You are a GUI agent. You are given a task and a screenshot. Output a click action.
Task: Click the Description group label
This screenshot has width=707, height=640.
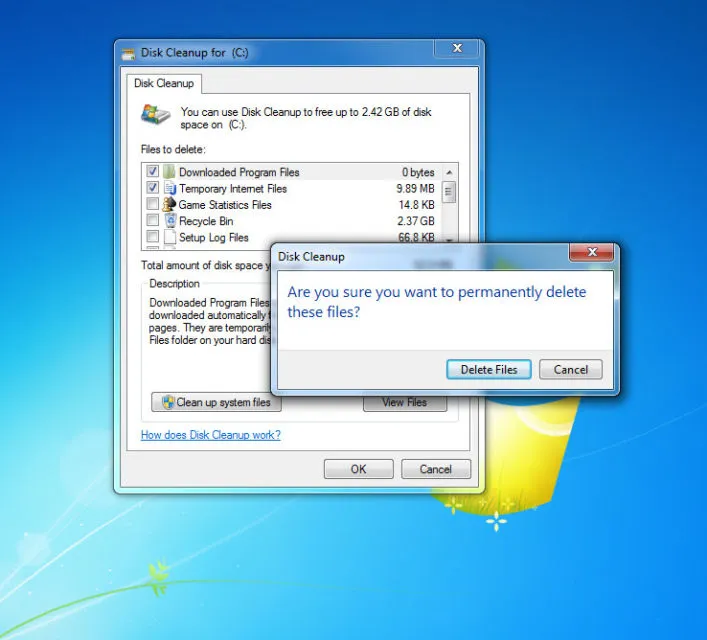click(174, 284)
